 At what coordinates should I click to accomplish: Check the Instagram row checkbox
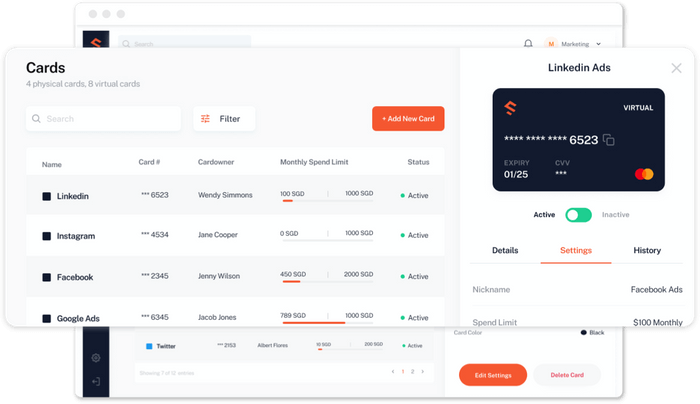coord(46,236)
